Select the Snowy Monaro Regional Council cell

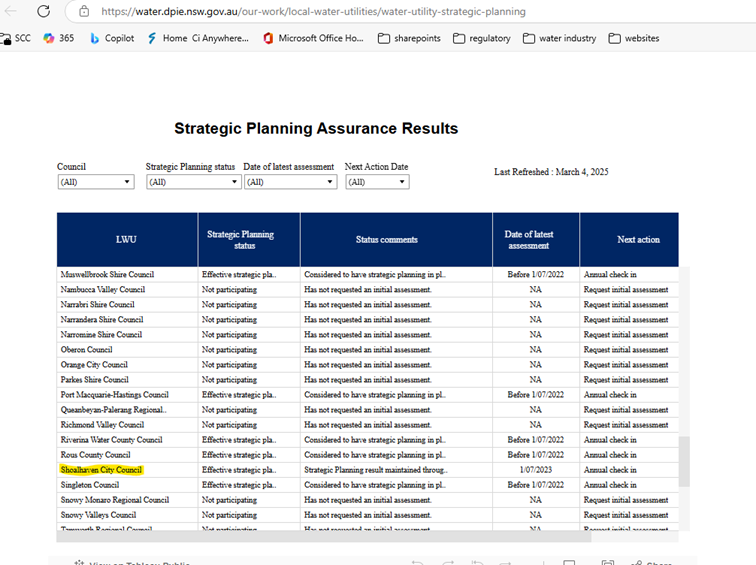[127, 500]
